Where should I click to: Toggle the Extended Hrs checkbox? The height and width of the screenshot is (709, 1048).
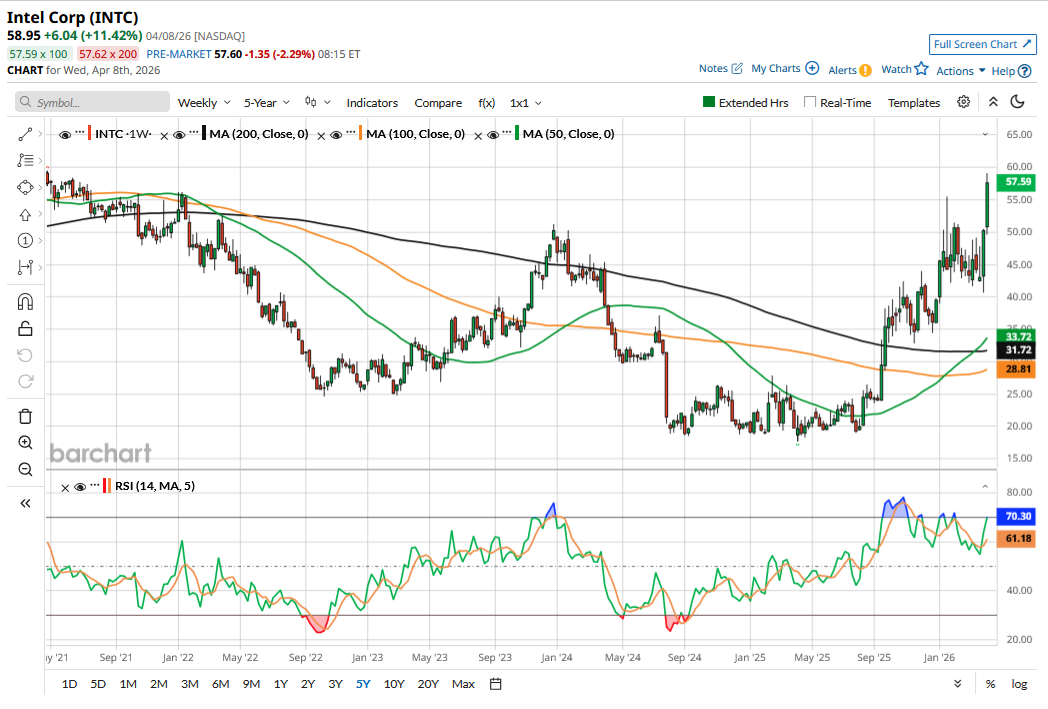(x=709, y=103)
